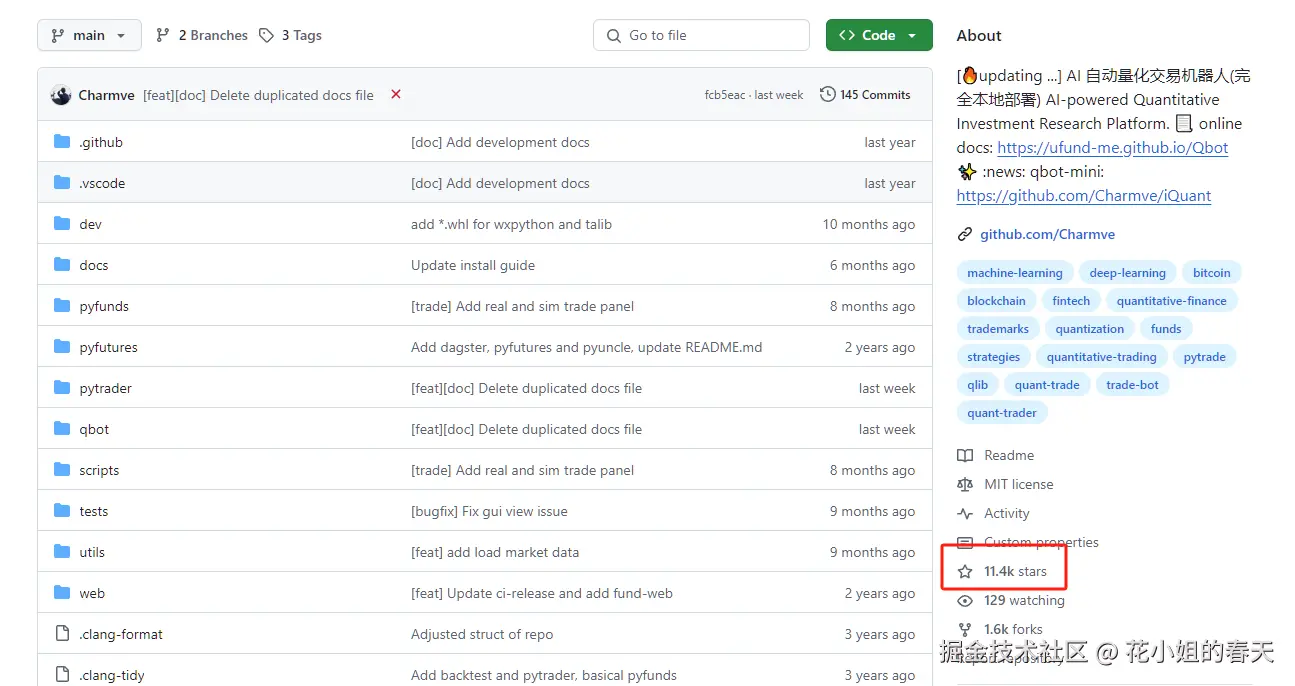Click the Charmve author avatar

click(61, 95)
